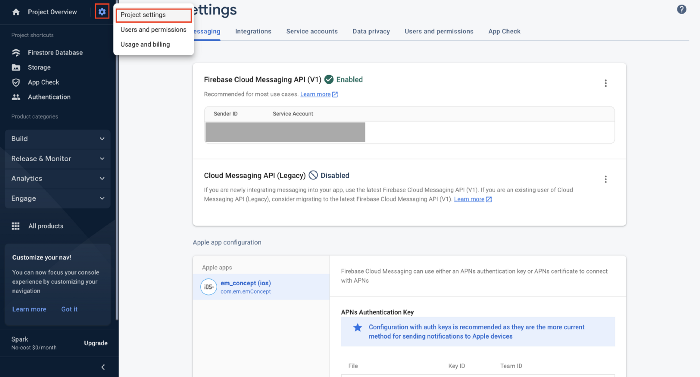Switch to the Cloud Messaging tab
This screenshot has width=700, height=377.
point(207,31)
